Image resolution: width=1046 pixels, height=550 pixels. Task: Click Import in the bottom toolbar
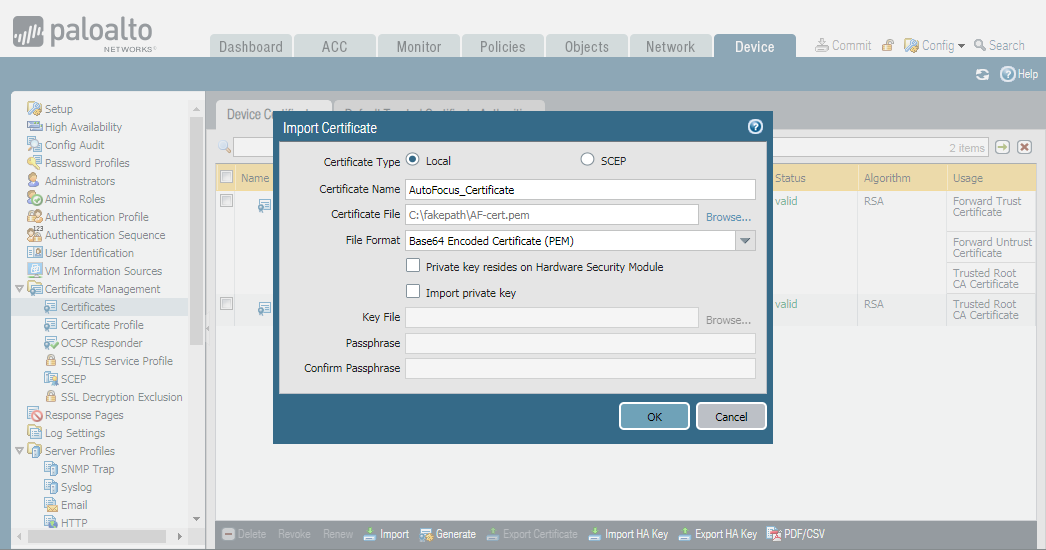(x=386, y=534)
